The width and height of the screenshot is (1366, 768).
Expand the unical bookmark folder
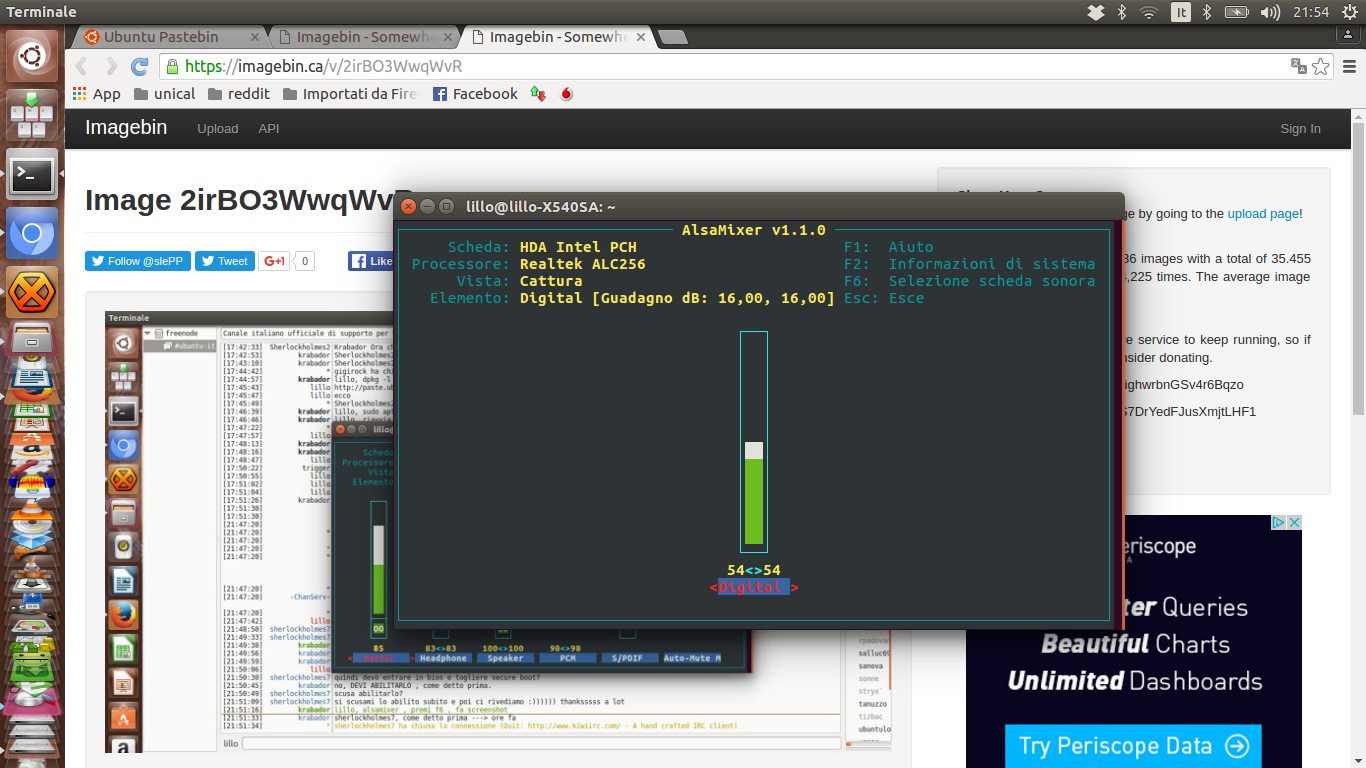pos(164,94)
